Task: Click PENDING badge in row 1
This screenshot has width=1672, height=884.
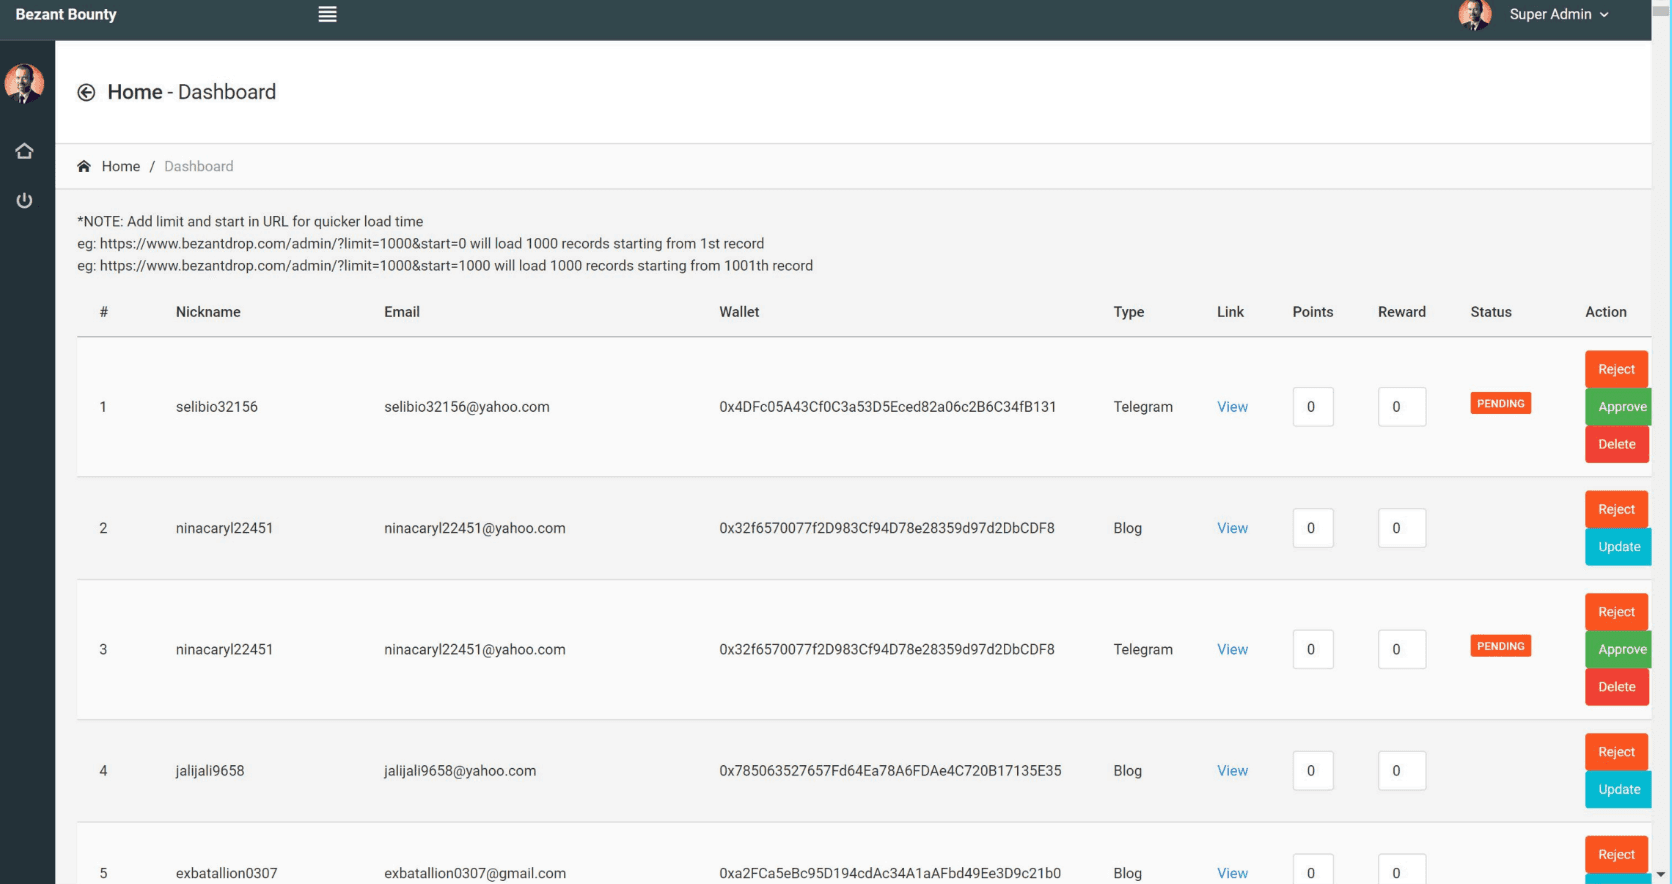Action: pyautogui.click(x=1500, y=404)
